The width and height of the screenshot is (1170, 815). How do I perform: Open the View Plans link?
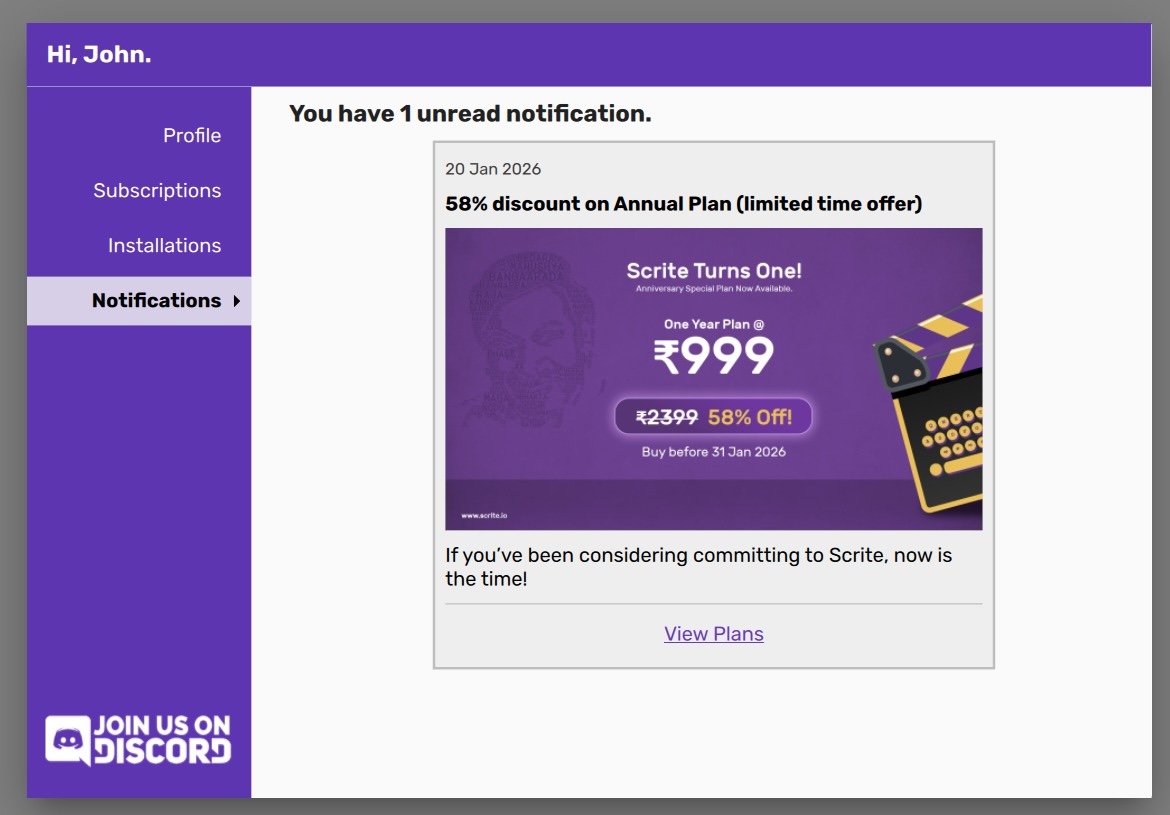point(713,634)
